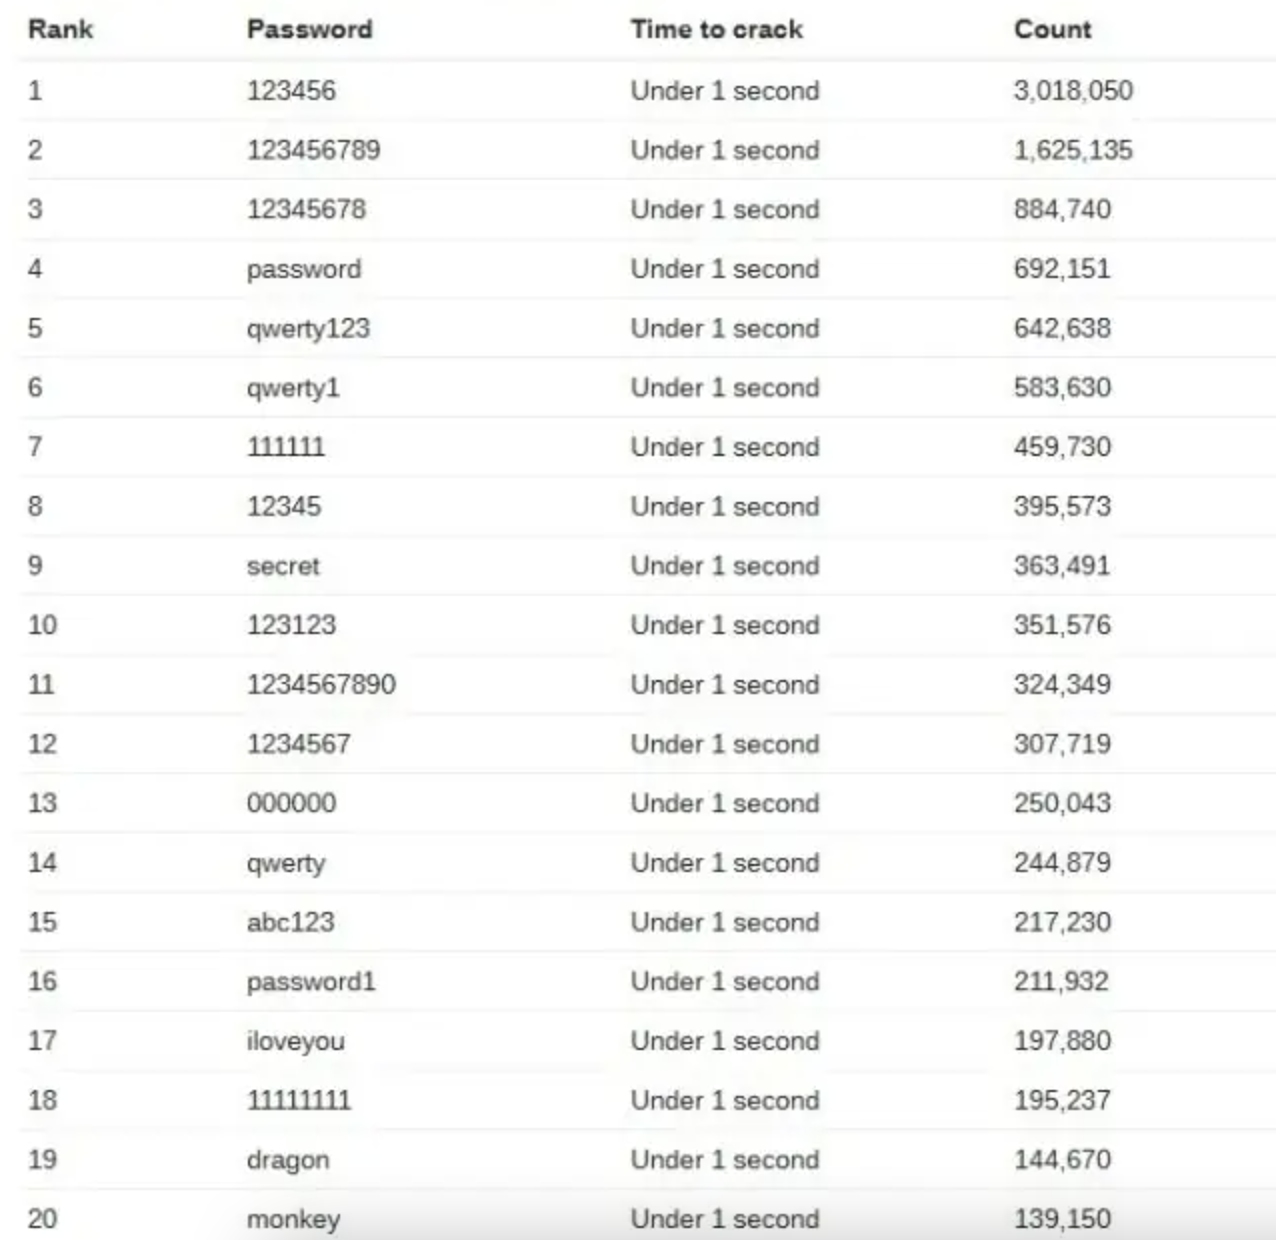This screenshot has height=1240, width=1276.
Task: Click the count 139,150 value
Action: tap(1062, 1219)
